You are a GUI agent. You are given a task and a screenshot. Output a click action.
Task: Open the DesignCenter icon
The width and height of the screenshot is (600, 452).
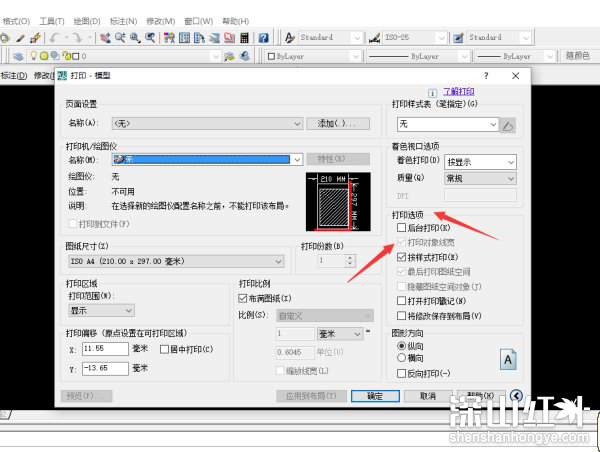[x=184, y=38]
